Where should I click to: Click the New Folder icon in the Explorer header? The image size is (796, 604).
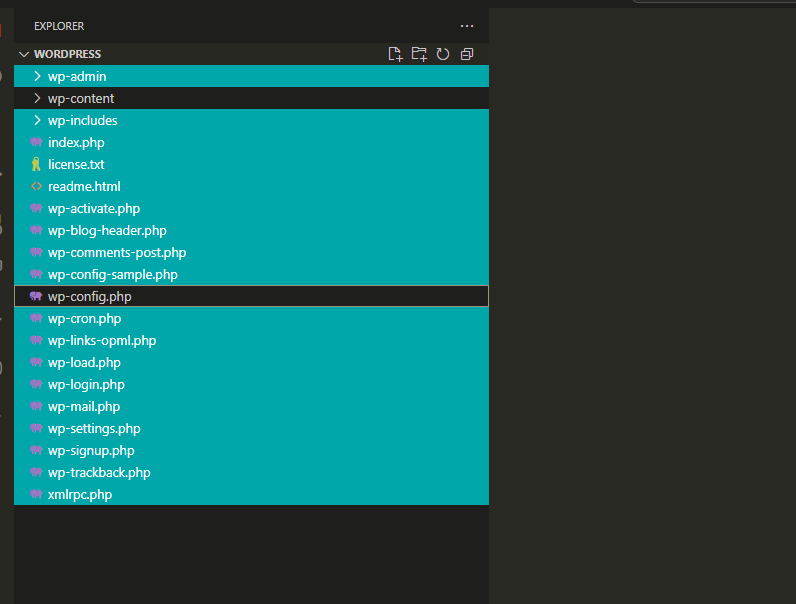coord(419,54)
